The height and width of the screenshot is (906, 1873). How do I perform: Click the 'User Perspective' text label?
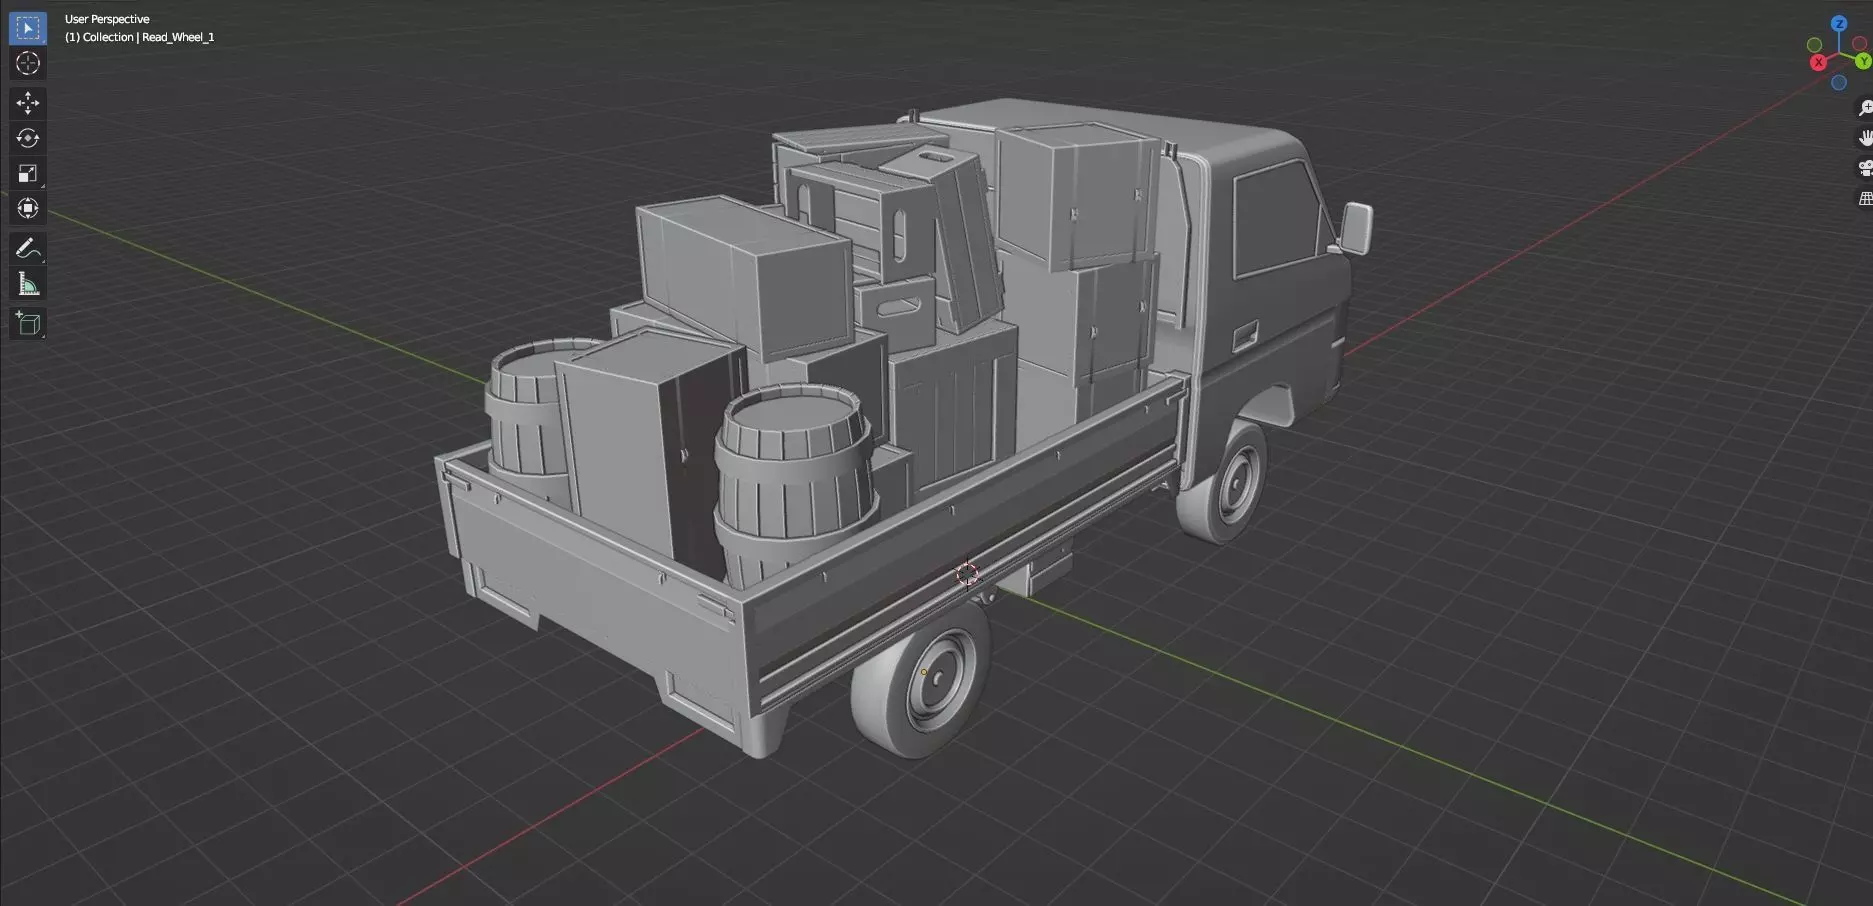coord(107,19)
